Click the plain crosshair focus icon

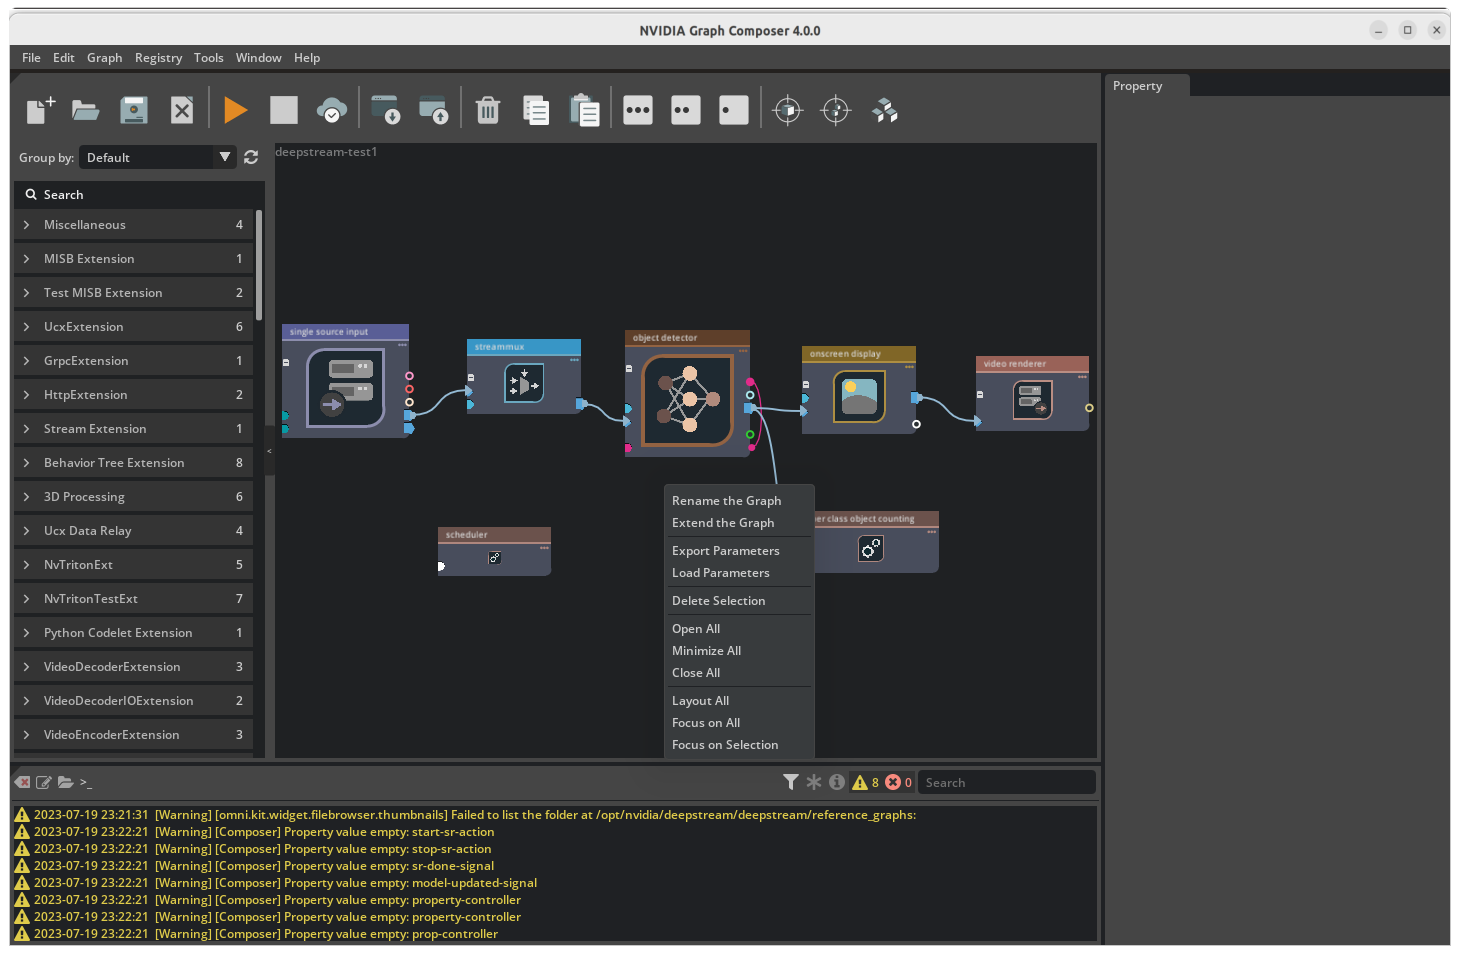[836, 110]
